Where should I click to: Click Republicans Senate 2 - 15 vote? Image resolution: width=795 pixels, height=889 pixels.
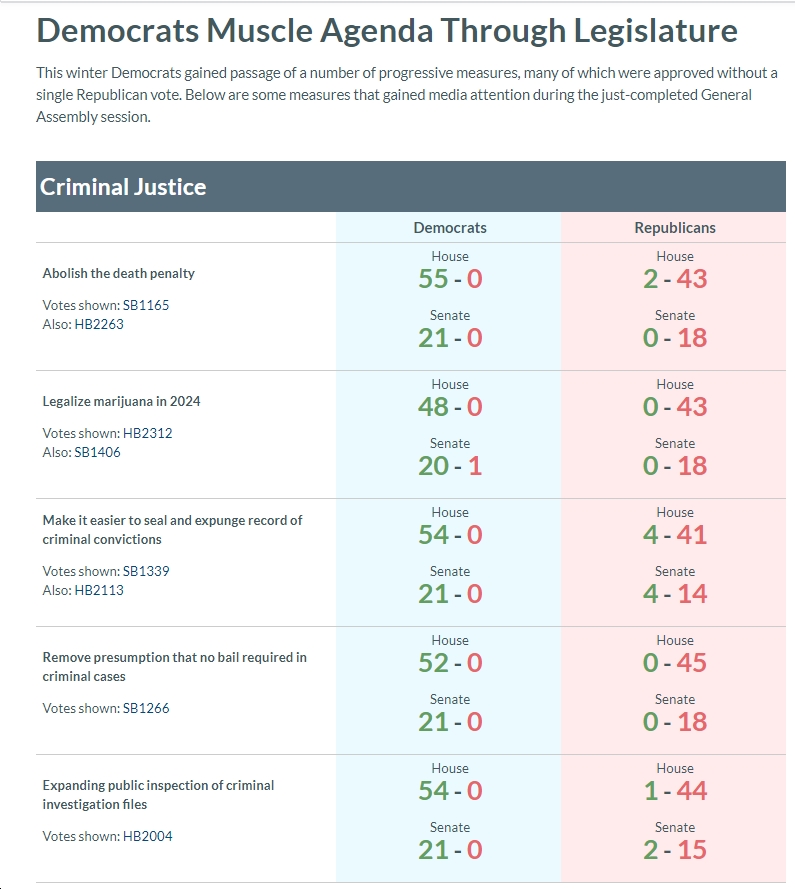point(675,849)
